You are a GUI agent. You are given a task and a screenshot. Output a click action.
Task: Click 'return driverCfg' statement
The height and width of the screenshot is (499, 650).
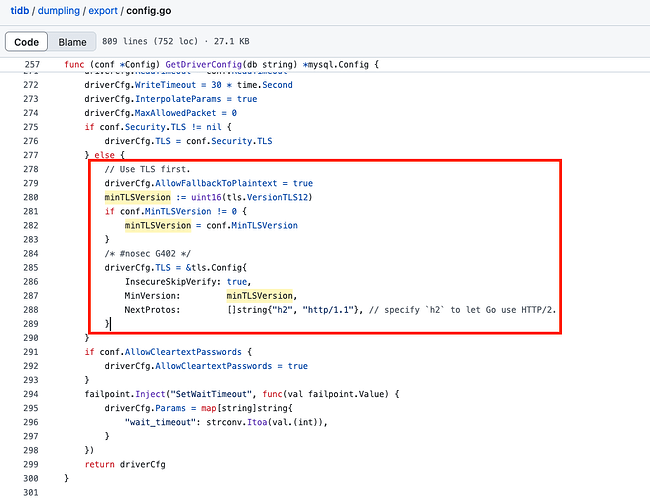point(125,465)
